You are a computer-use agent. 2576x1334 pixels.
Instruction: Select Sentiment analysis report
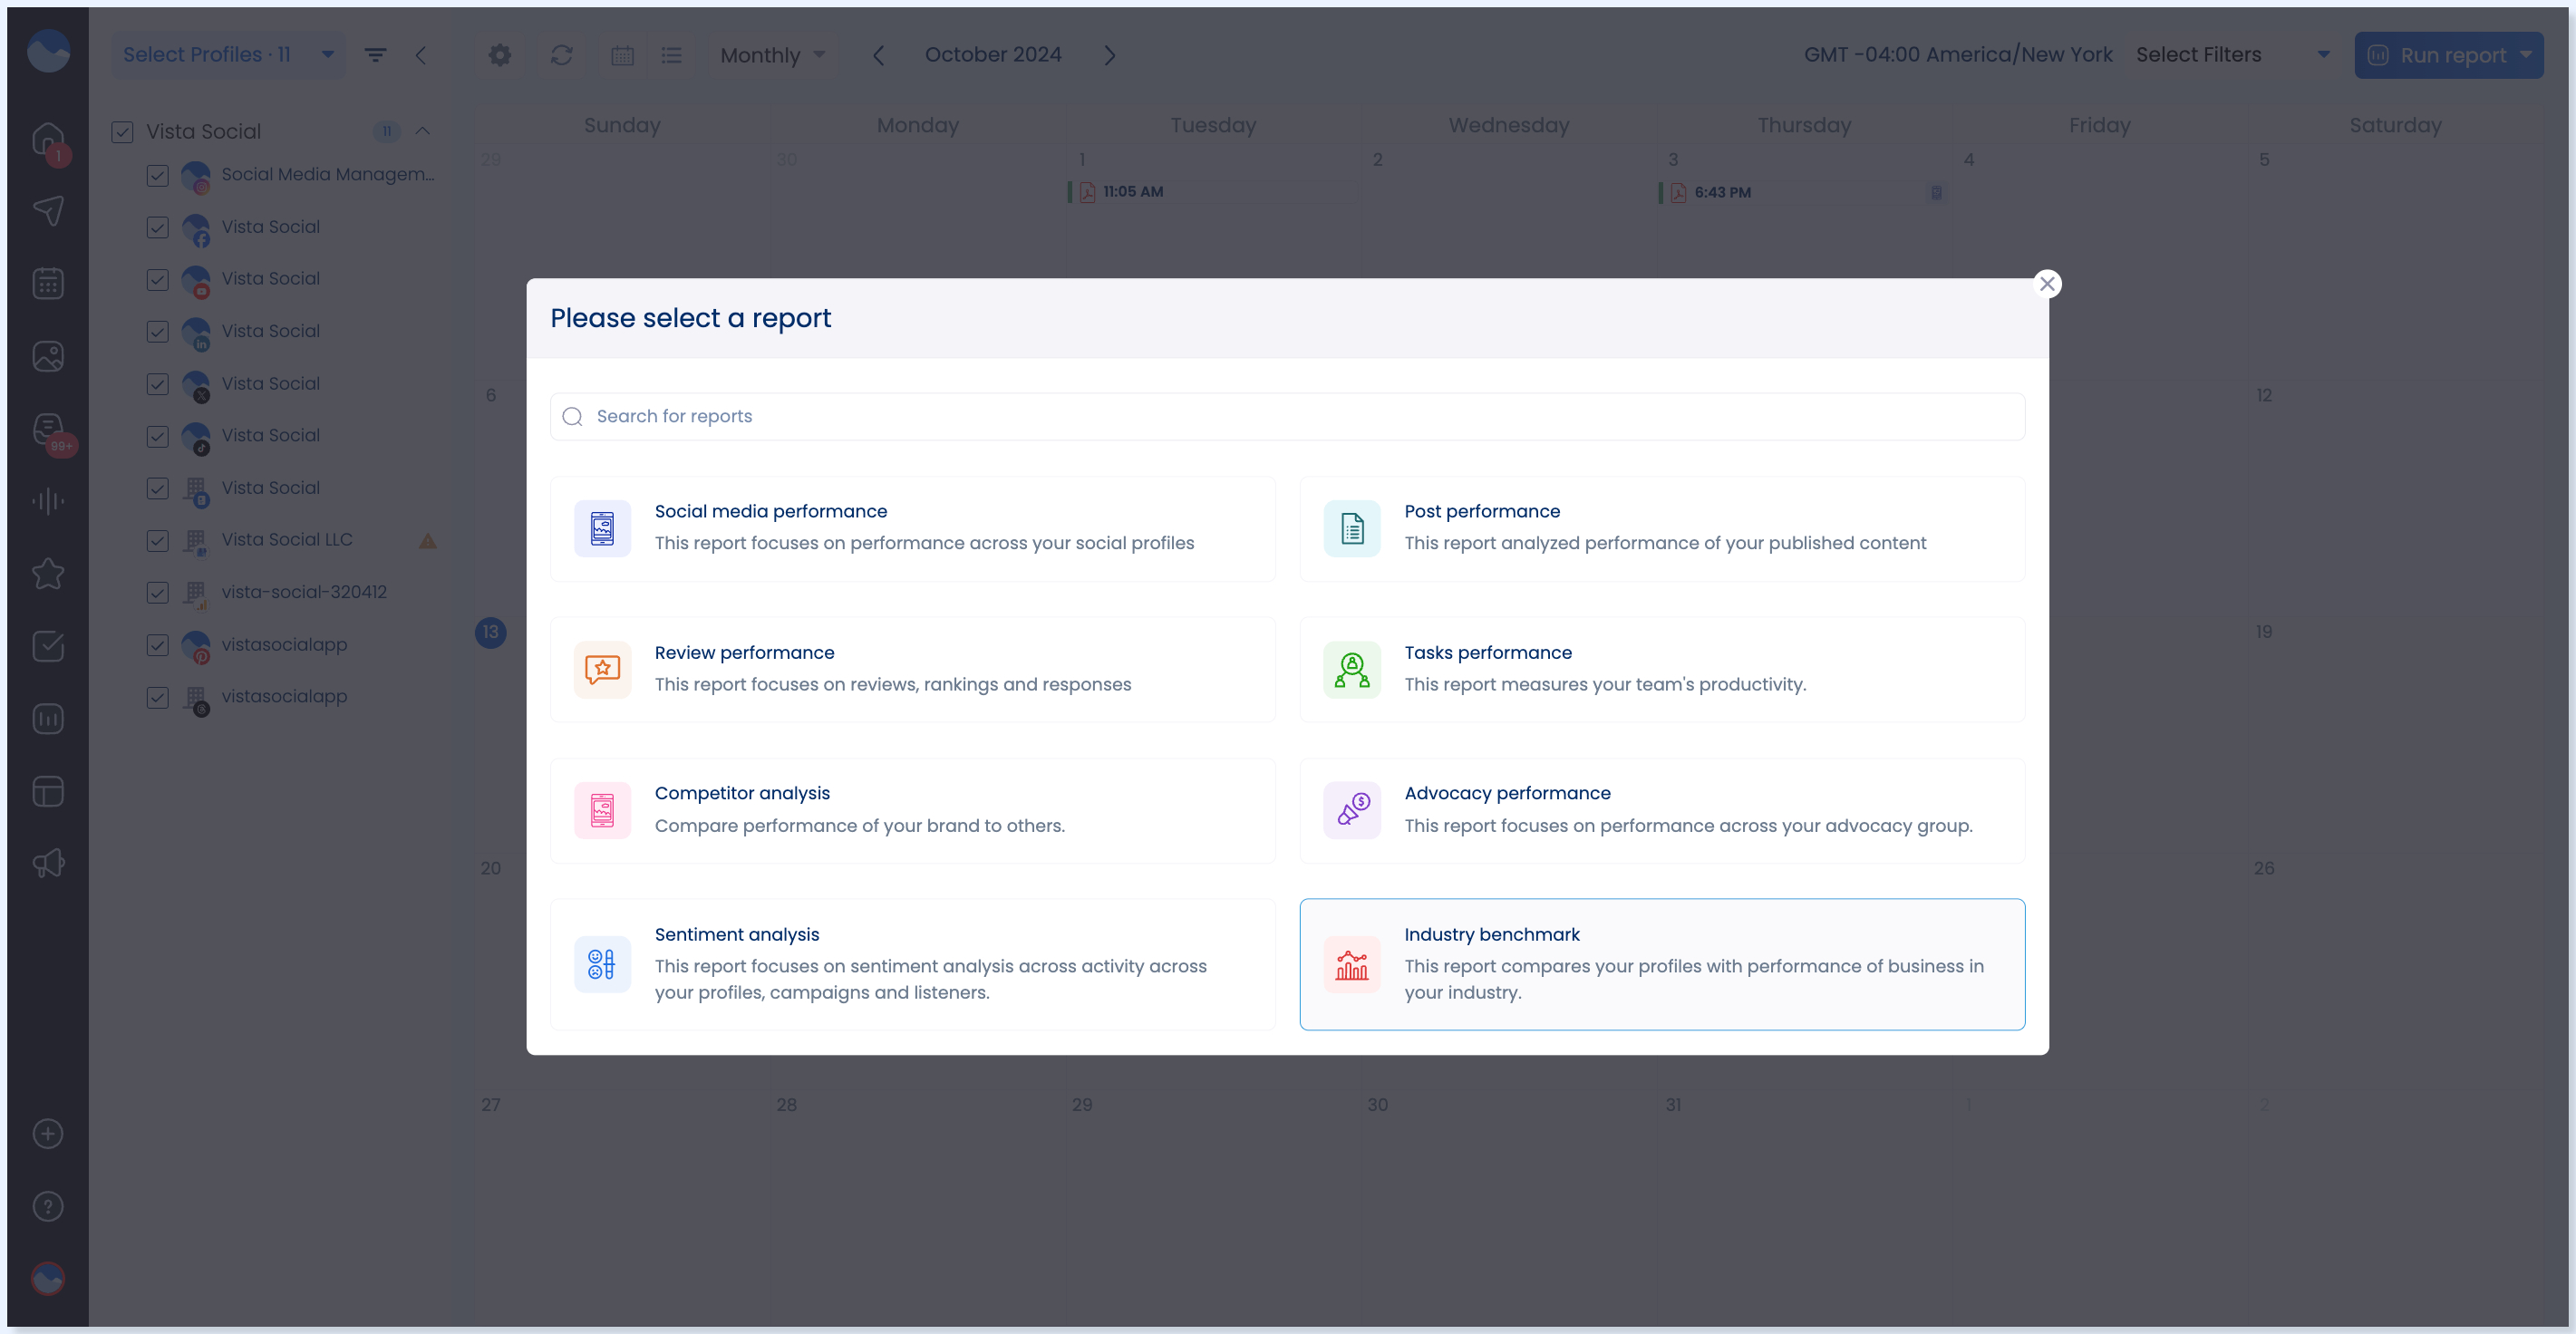pyautogui.click(x=912, y=964)
